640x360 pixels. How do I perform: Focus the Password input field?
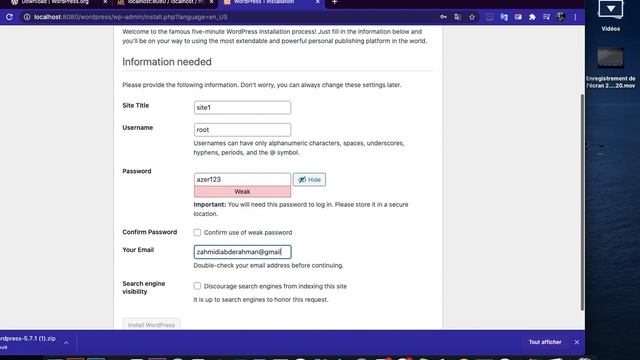242,179
